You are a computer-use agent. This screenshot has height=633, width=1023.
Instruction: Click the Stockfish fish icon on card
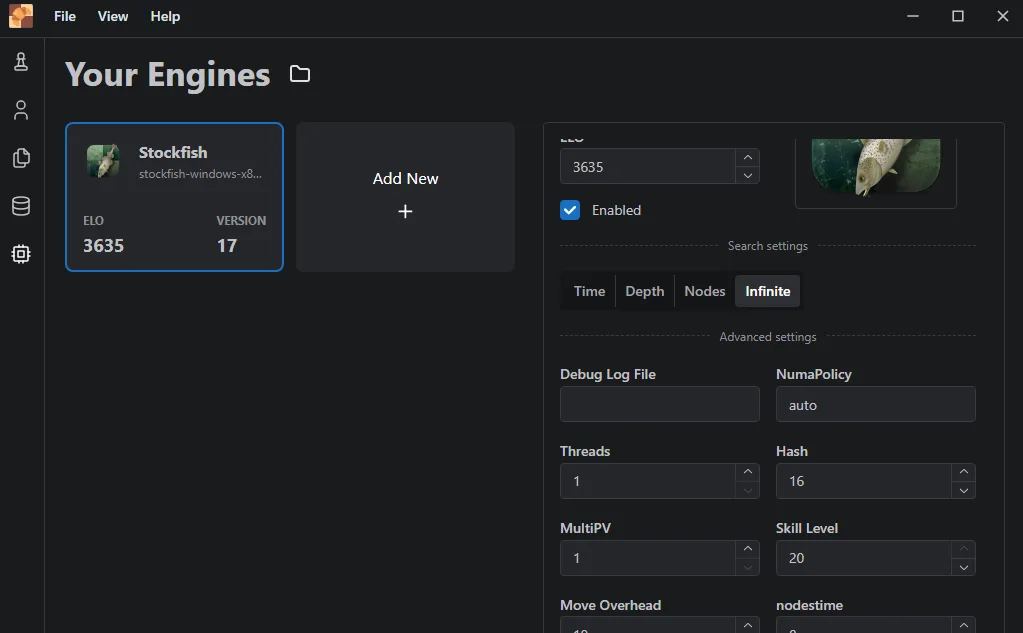coord(103,161)
